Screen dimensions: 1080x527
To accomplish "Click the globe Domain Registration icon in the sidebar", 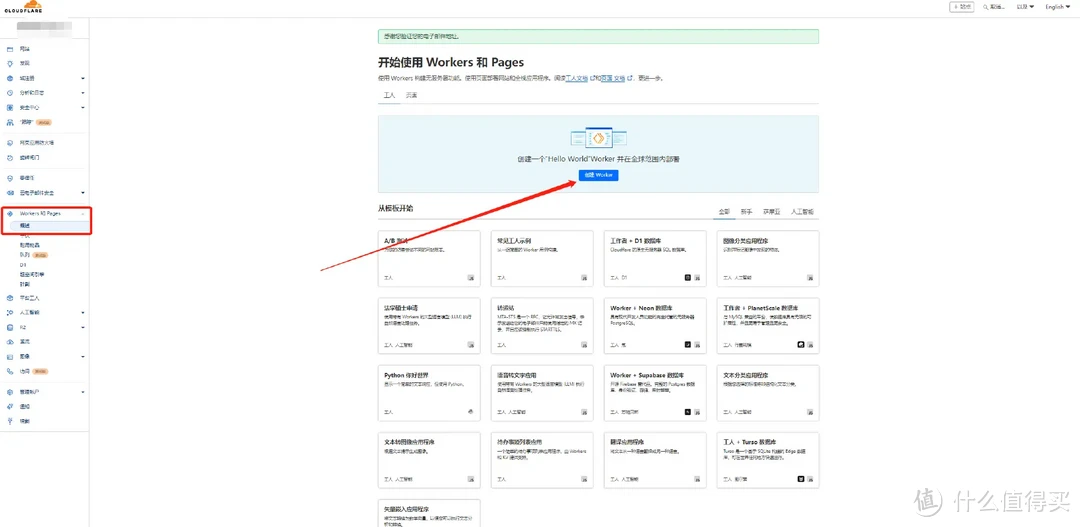I will click(x=10, y=79).
